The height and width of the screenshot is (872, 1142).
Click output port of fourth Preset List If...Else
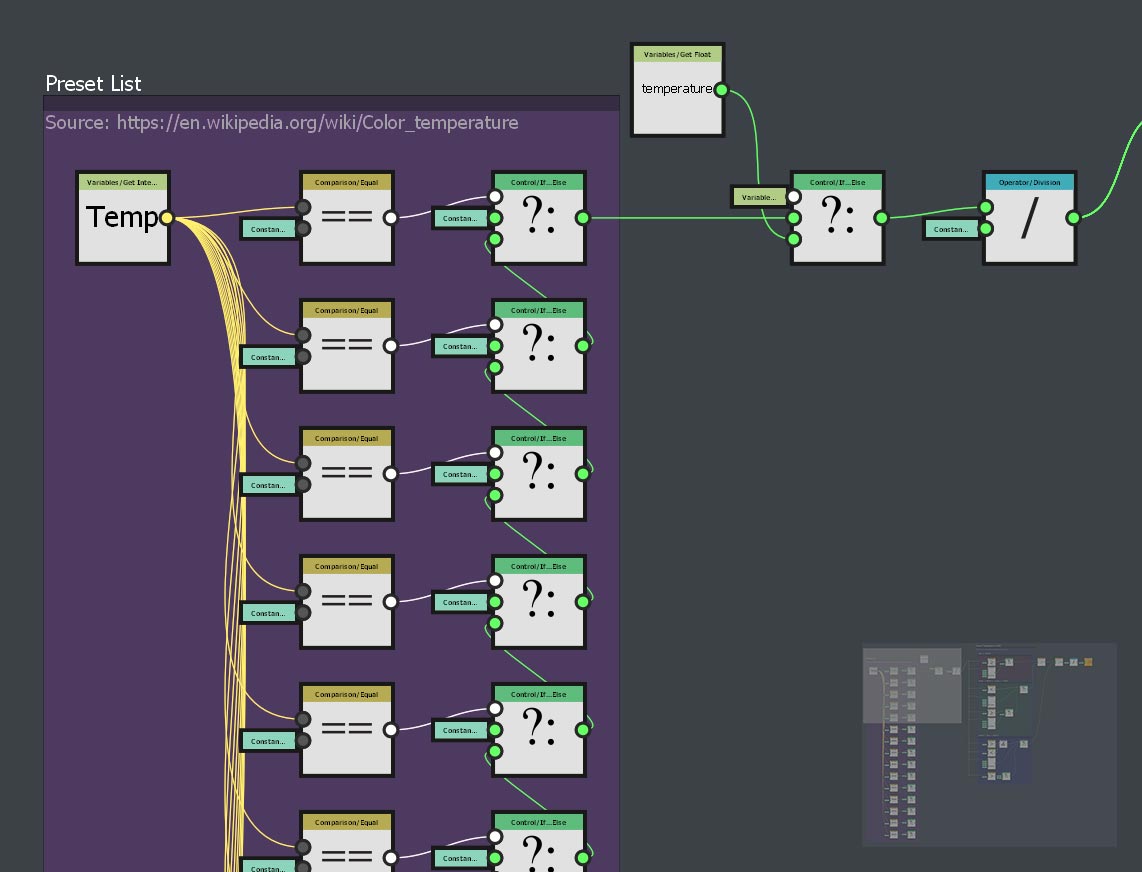pyautogui.click(x=583, y=602)
